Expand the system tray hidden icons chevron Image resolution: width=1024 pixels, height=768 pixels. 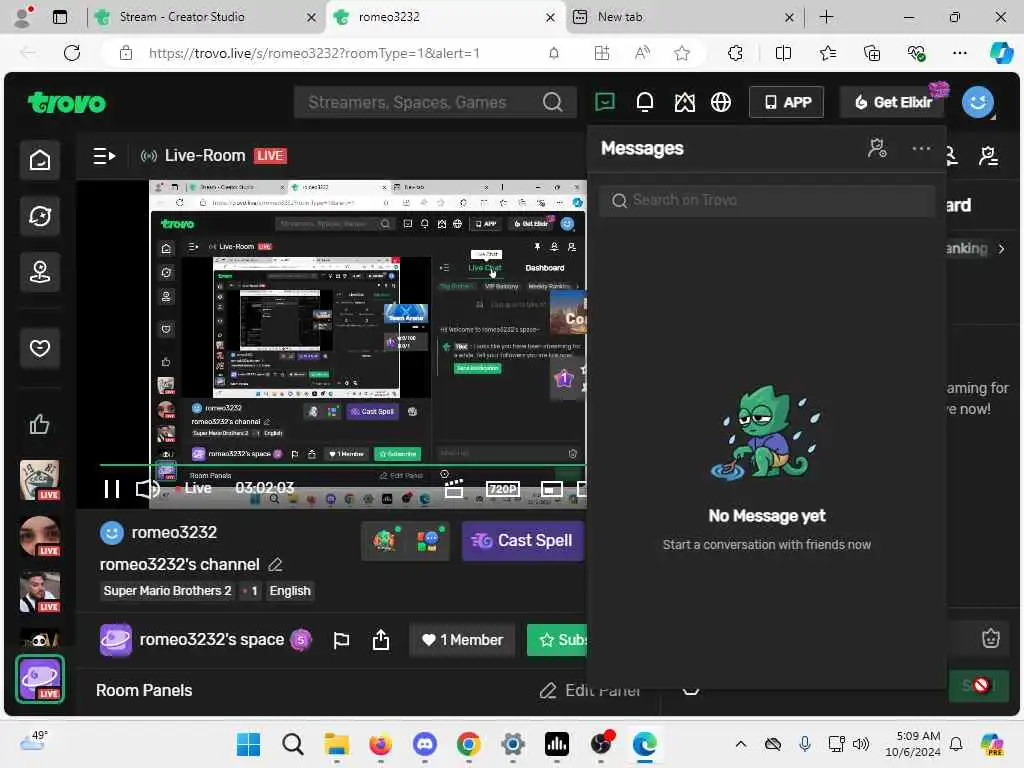(741, 744)
